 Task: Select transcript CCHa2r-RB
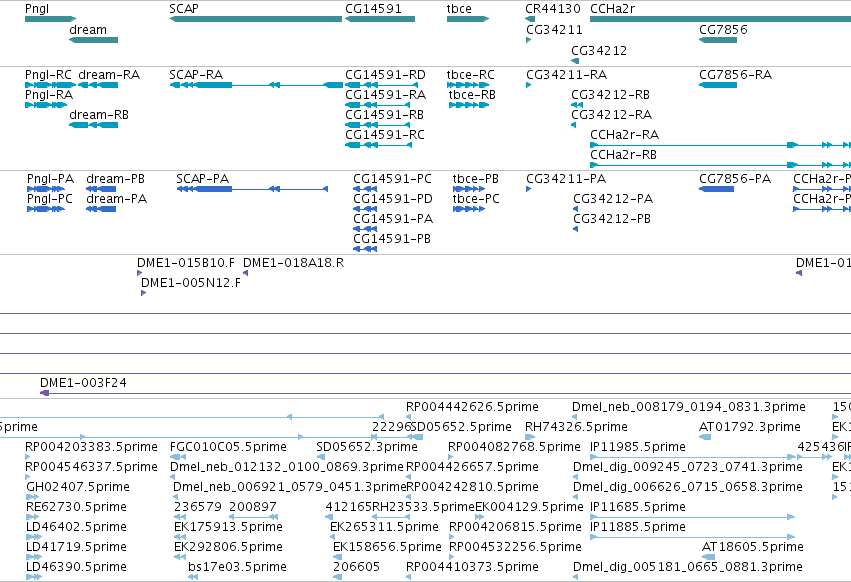coord(624,155)
